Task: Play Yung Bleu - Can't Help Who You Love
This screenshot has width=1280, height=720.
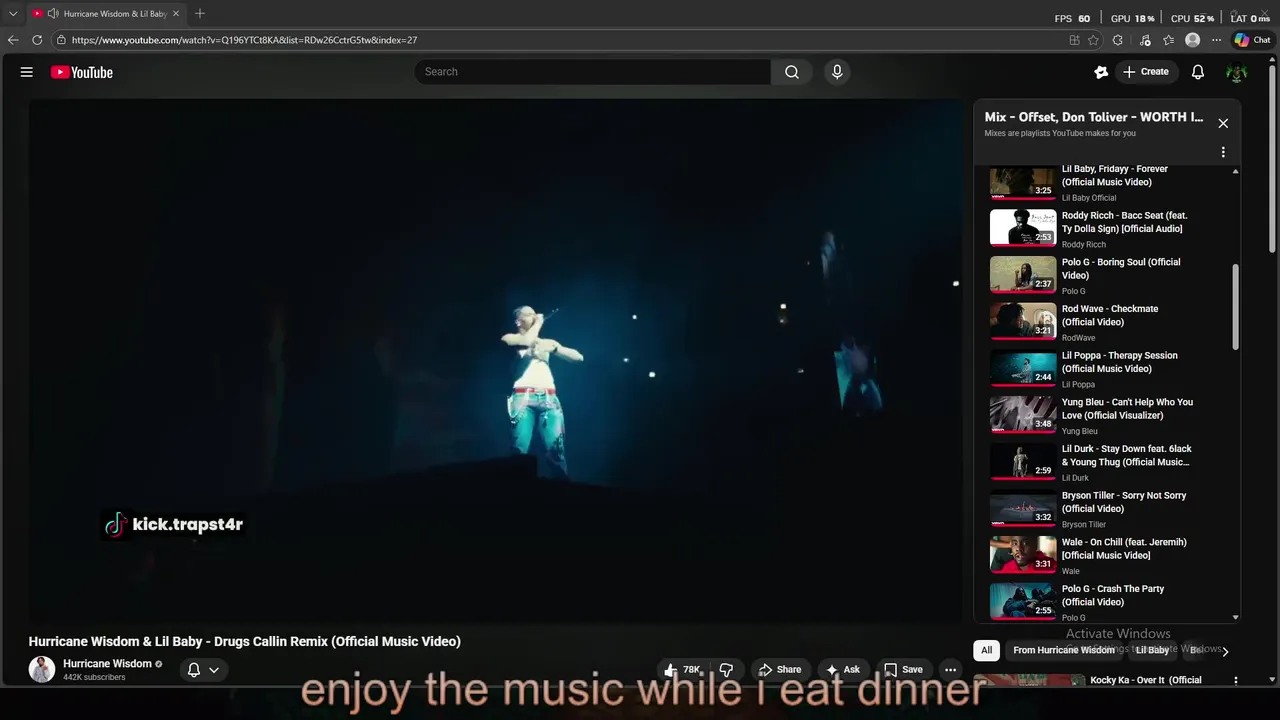Action: coord(1110,415)
